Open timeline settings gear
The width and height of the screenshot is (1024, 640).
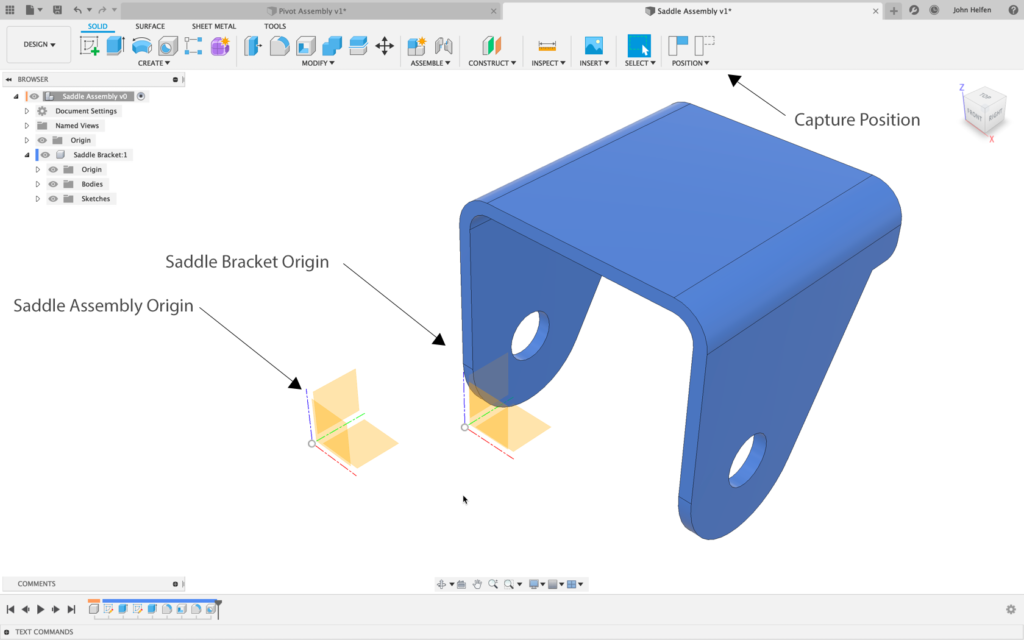1011,609
